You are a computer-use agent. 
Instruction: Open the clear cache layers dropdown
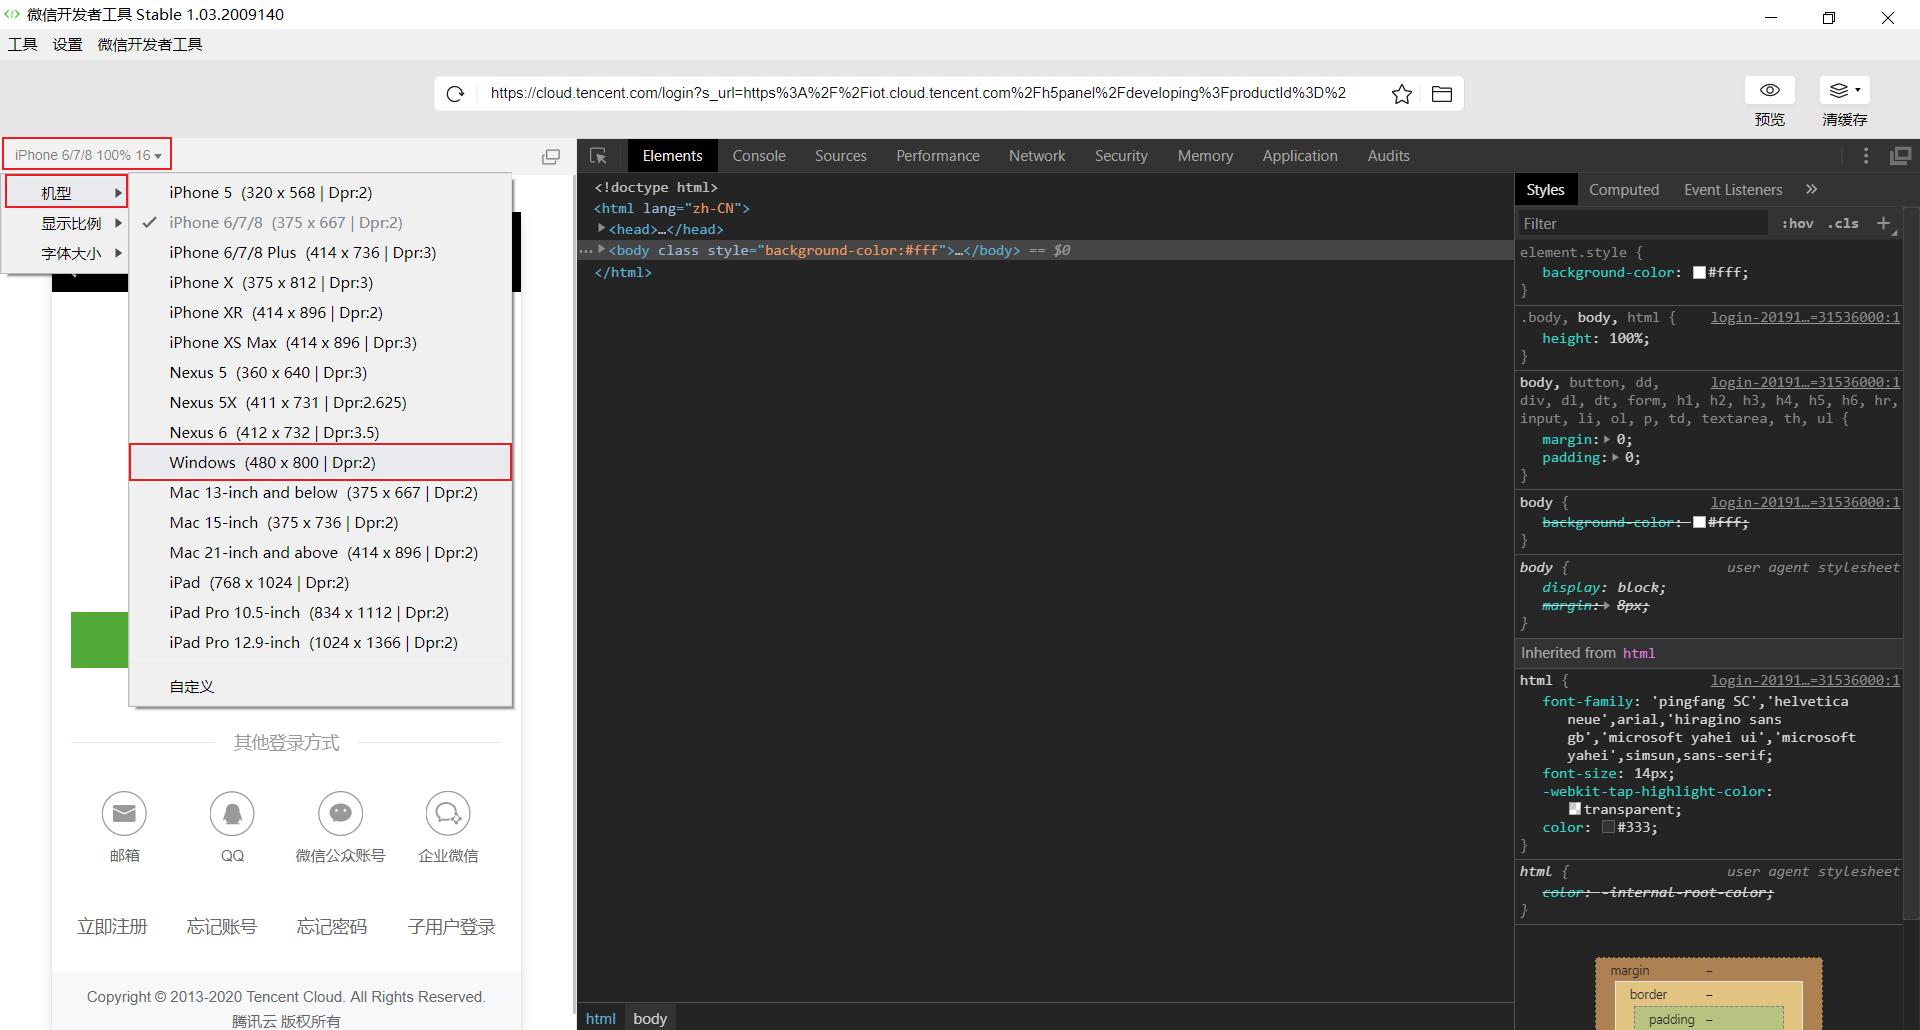tap(1845, 90)
